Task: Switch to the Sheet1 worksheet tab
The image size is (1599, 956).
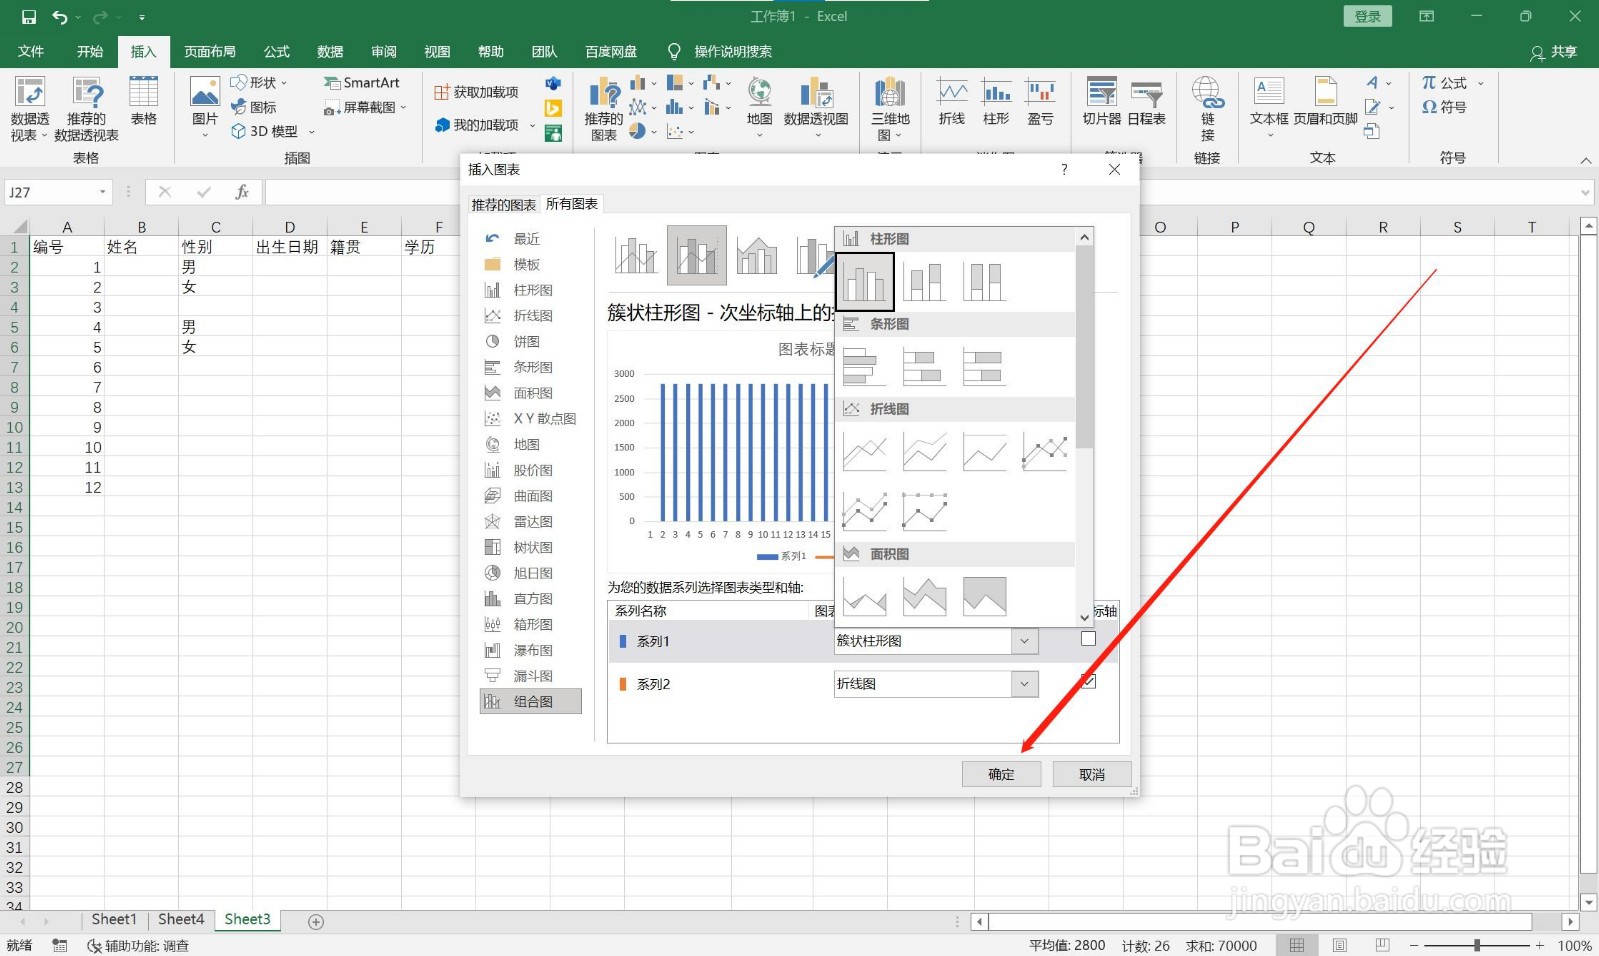Action: click(113, 920)
